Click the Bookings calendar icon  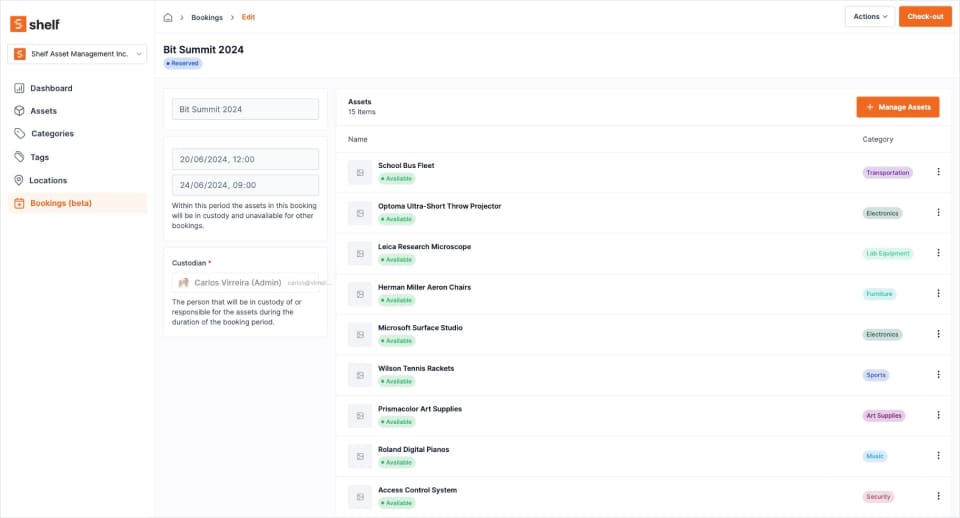click(19, 203)
